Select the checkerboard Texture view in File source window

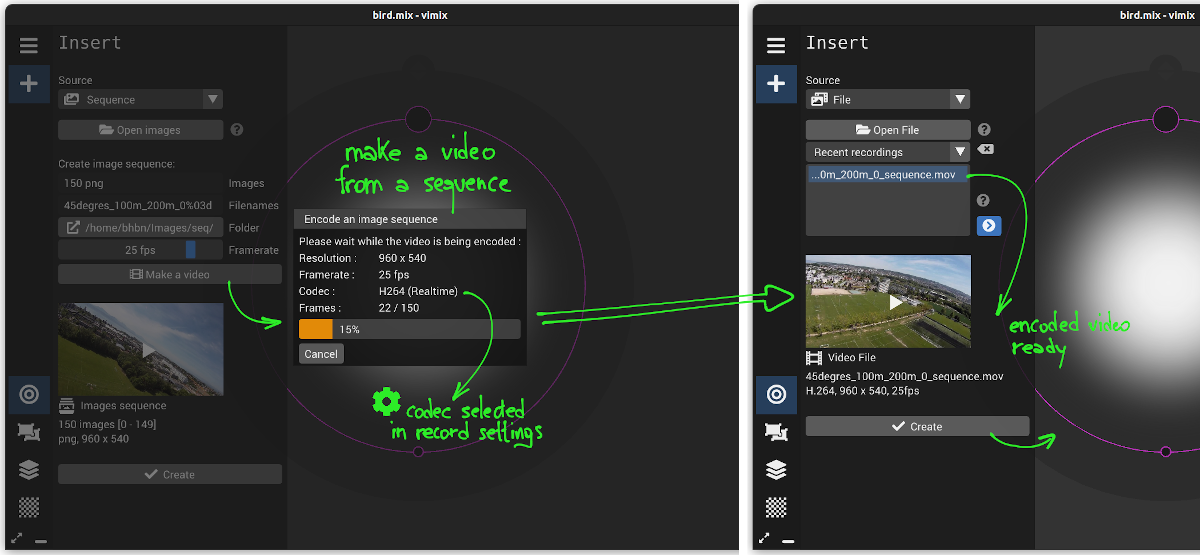775,506
